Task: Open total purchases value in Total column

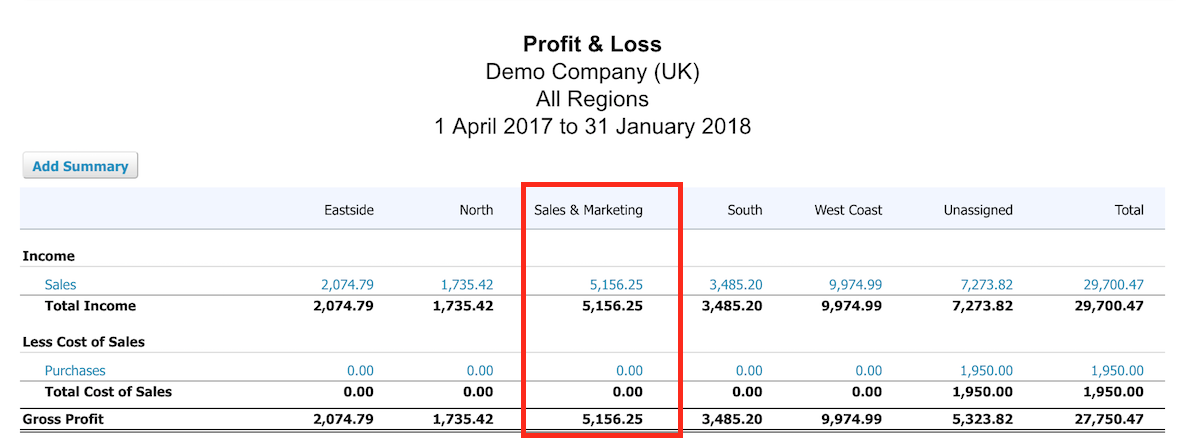Action: pyautogui.click(x=1117, y=371)
